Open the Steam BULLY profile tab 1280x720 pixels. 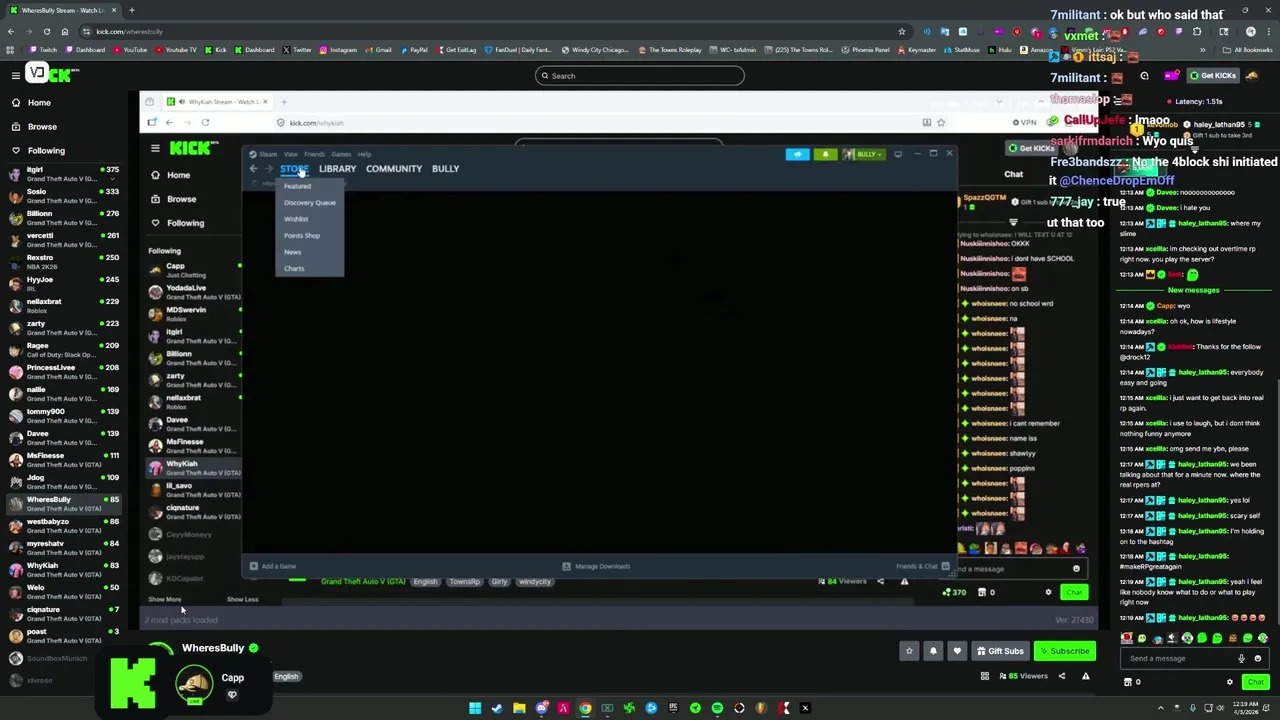[x=445, y=169]
